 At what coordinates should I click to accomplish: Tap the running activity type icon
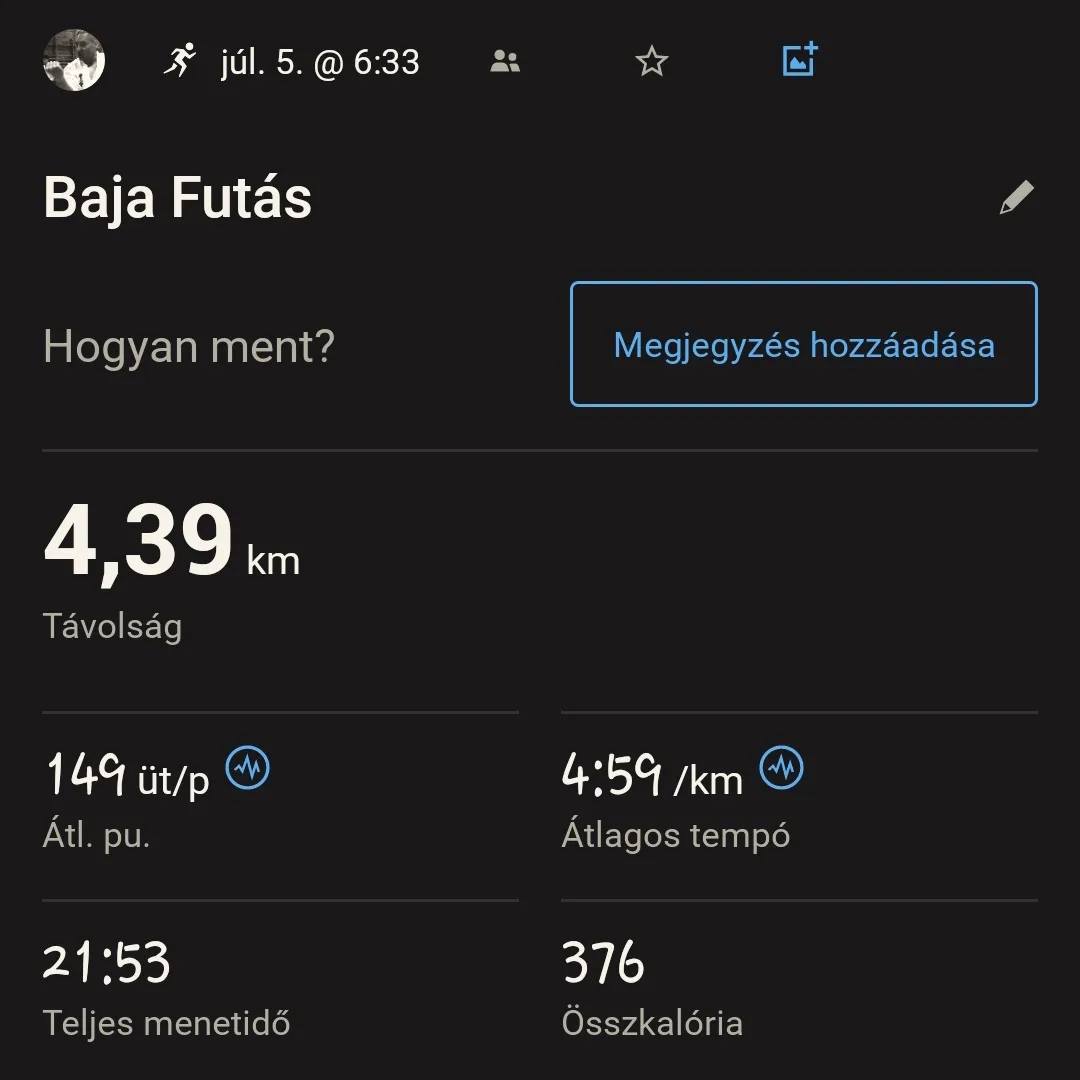click(x=180, y=61)
